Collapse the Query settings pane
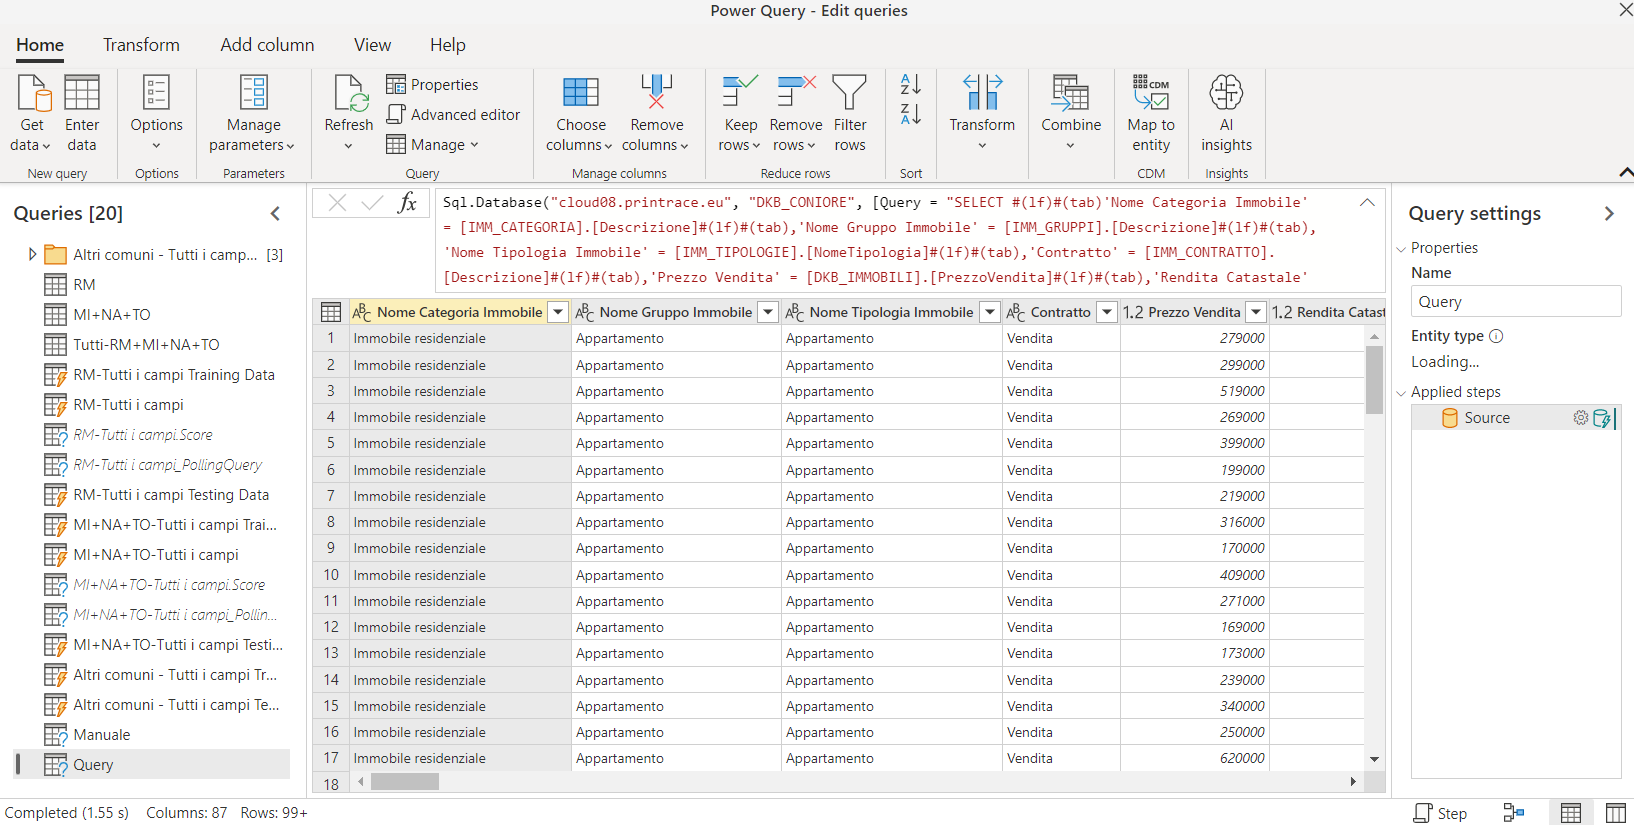This screenshot has height=825, width=1634. point(1608,213)
